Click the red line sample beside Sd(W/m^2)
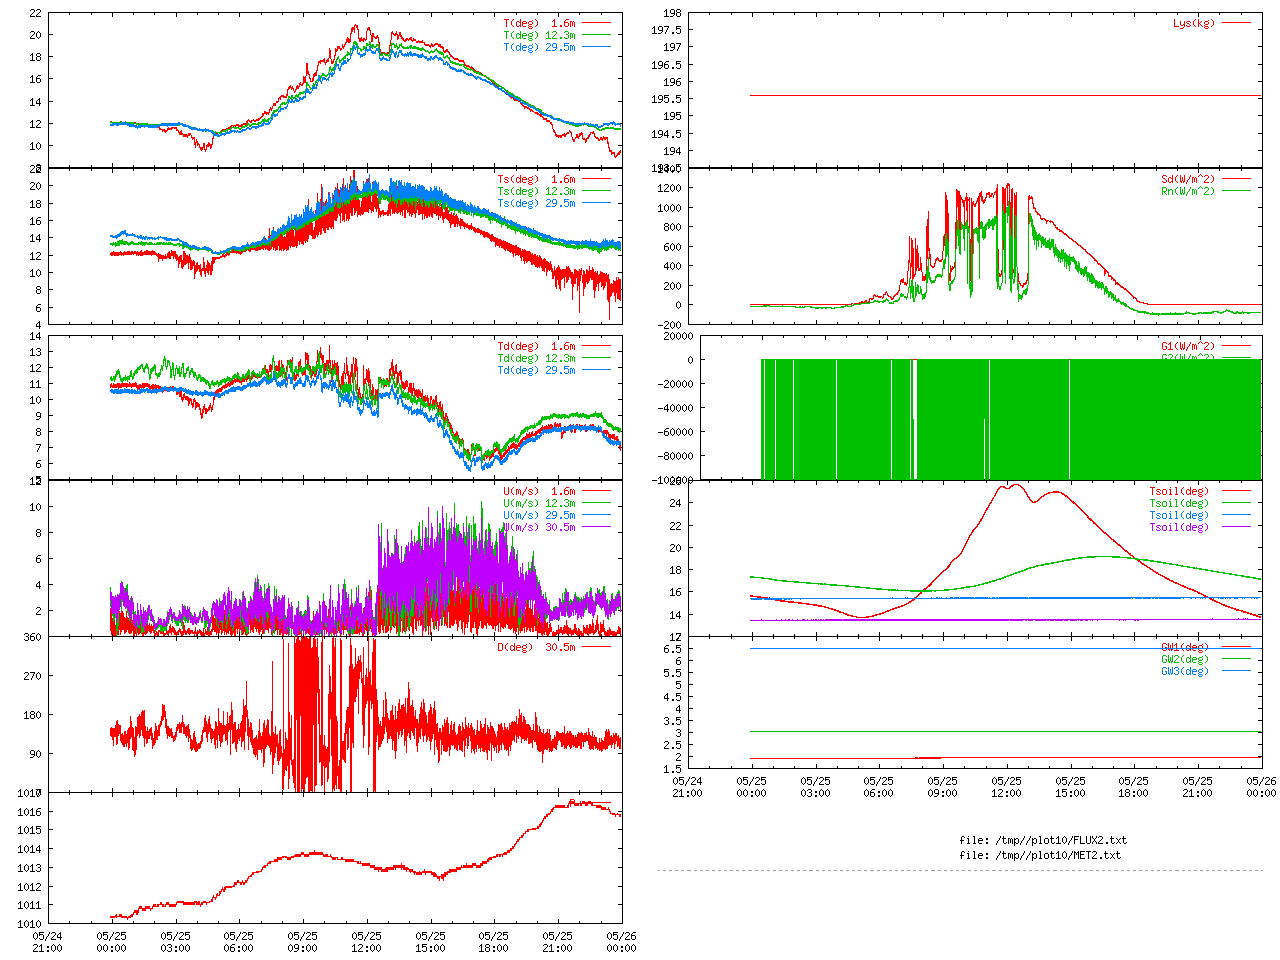The height and width of the screenshot is (960, 1280). (1236, 179)
